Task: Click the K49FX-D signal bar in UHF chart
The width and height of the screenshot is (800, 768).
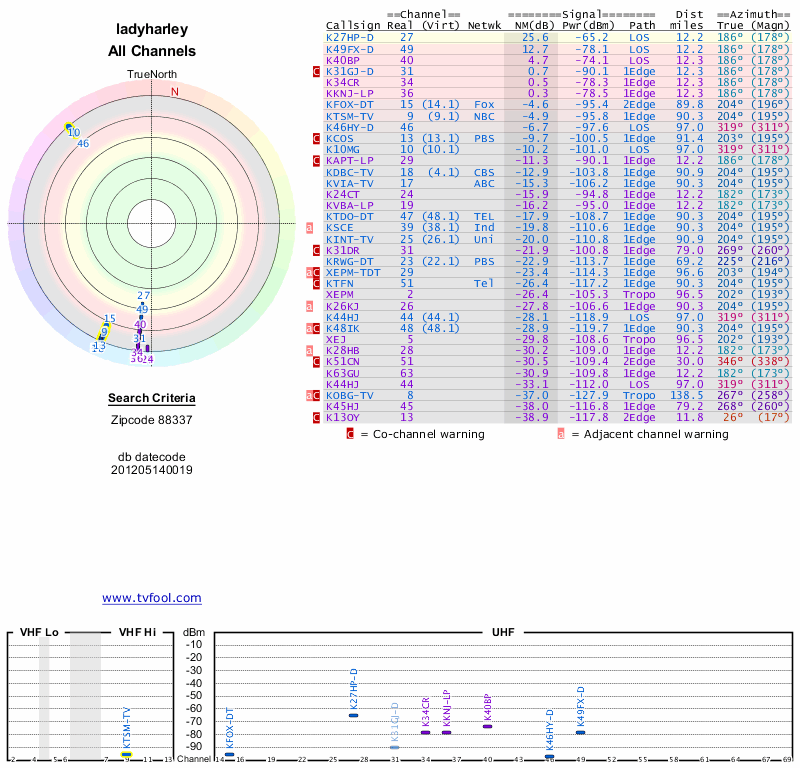Action: pyautogui.click(x=580, y=733)
